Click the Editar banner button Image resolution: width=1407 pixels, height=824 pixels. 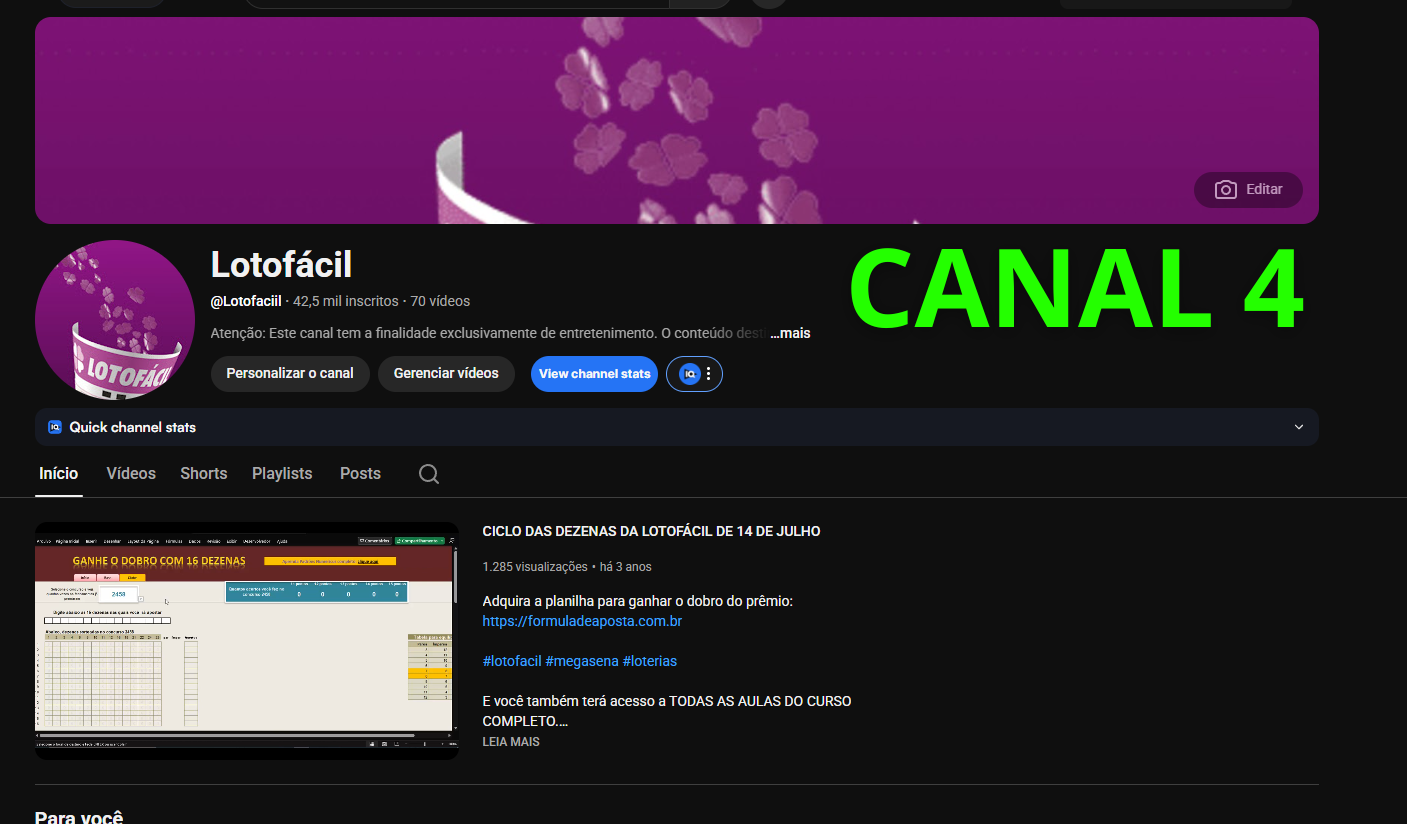tap(1248, 190)
